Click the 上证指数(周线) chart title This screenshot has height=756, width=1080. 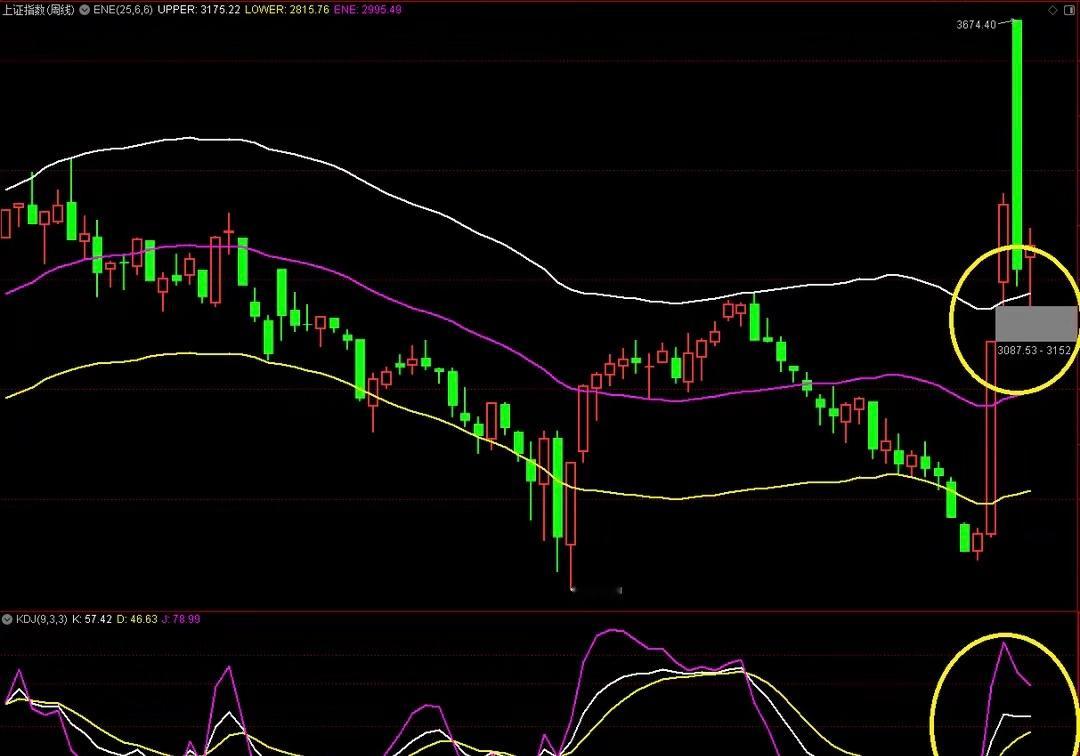pyautogui.click(x=39, y=10)
